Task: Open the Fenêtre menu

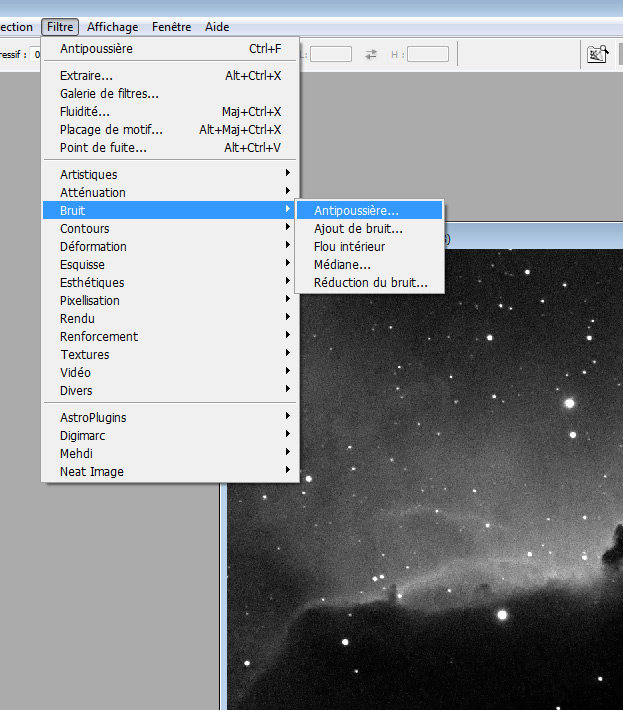Action: pos(171,27)
